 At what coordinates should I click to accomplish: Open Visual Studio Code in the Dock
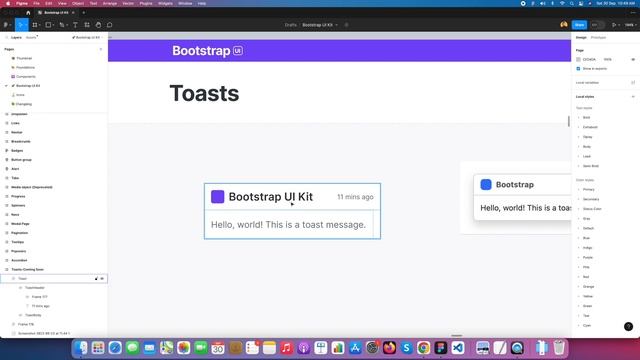pyautogui.click(x=458, y=348)
